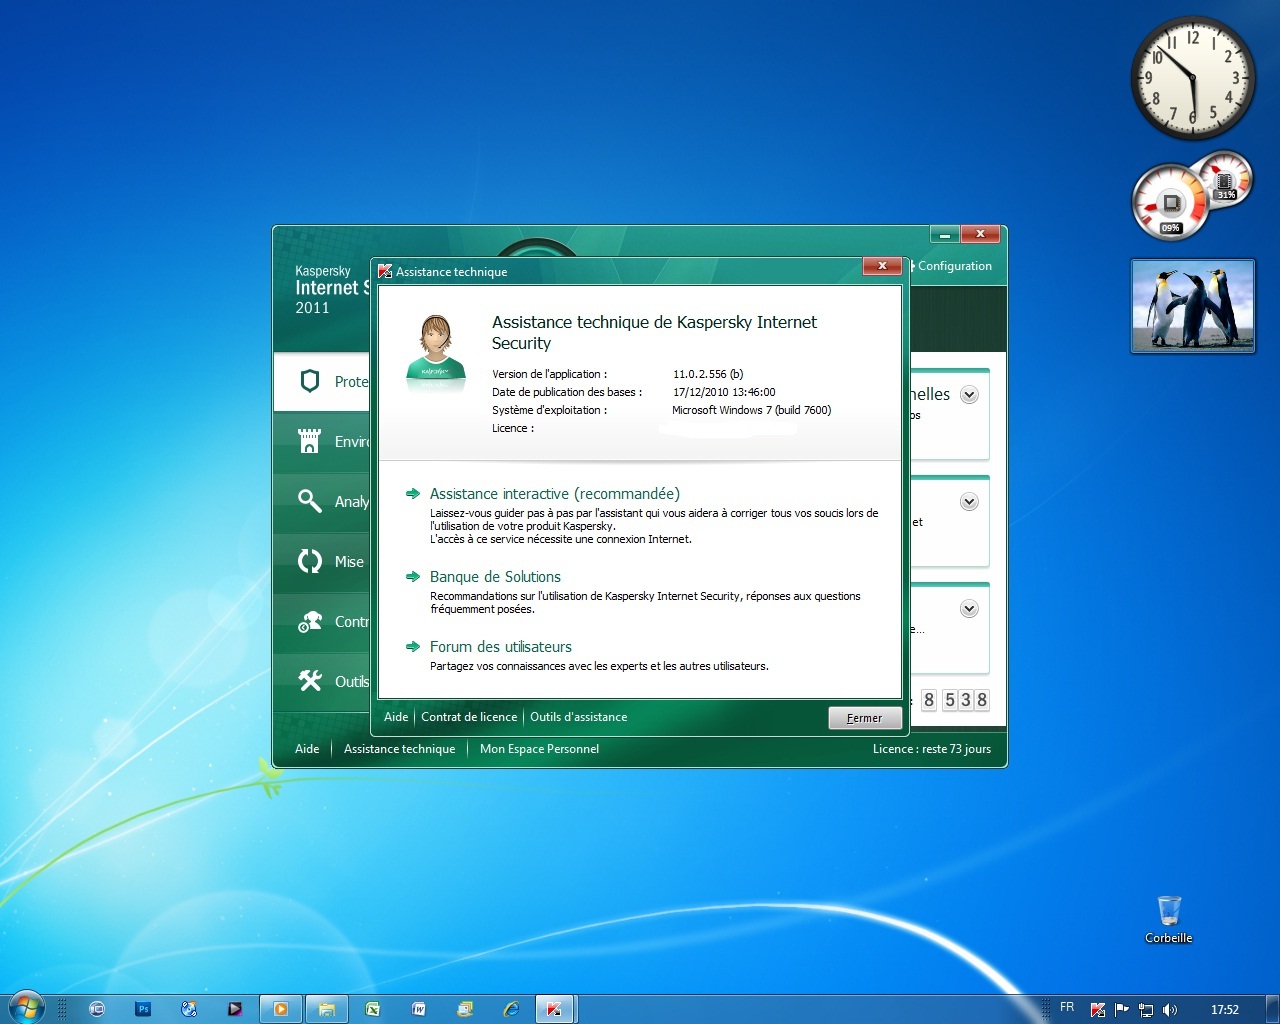Click Assistance technique in the main window footer

(399, 749)
